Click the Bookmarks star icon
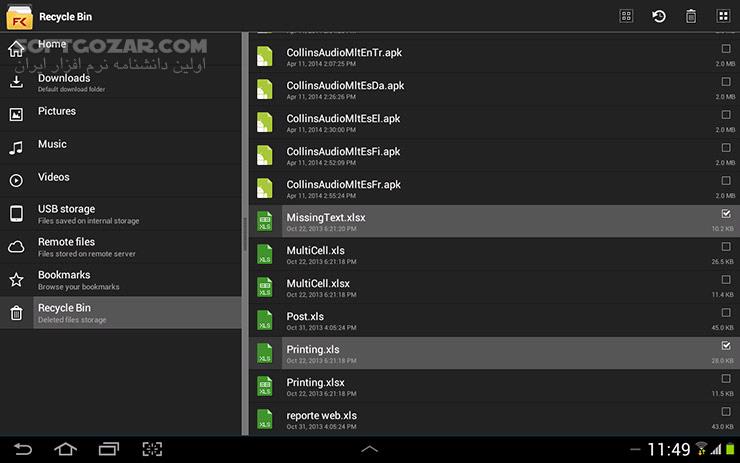Image resolution: width=740 pixels, height=463 pixels. click(16, 279)
